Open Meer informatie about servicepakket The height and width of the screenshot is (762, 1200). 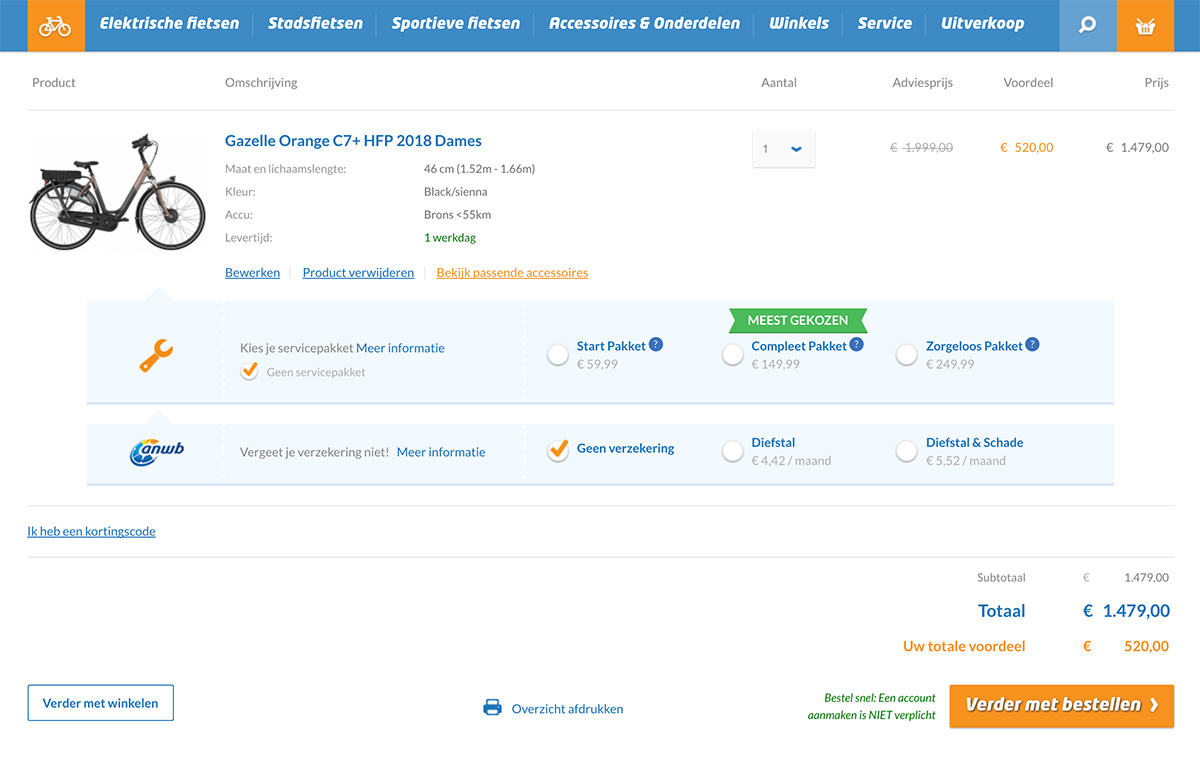coord(400,348)
